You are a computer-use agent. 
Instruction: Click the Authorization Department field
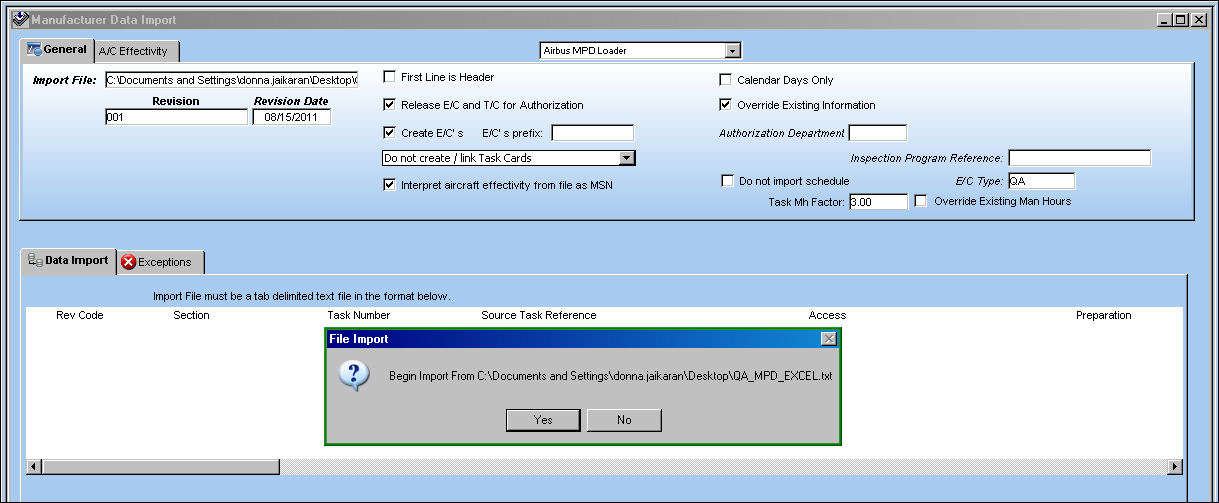coord(877,133)
